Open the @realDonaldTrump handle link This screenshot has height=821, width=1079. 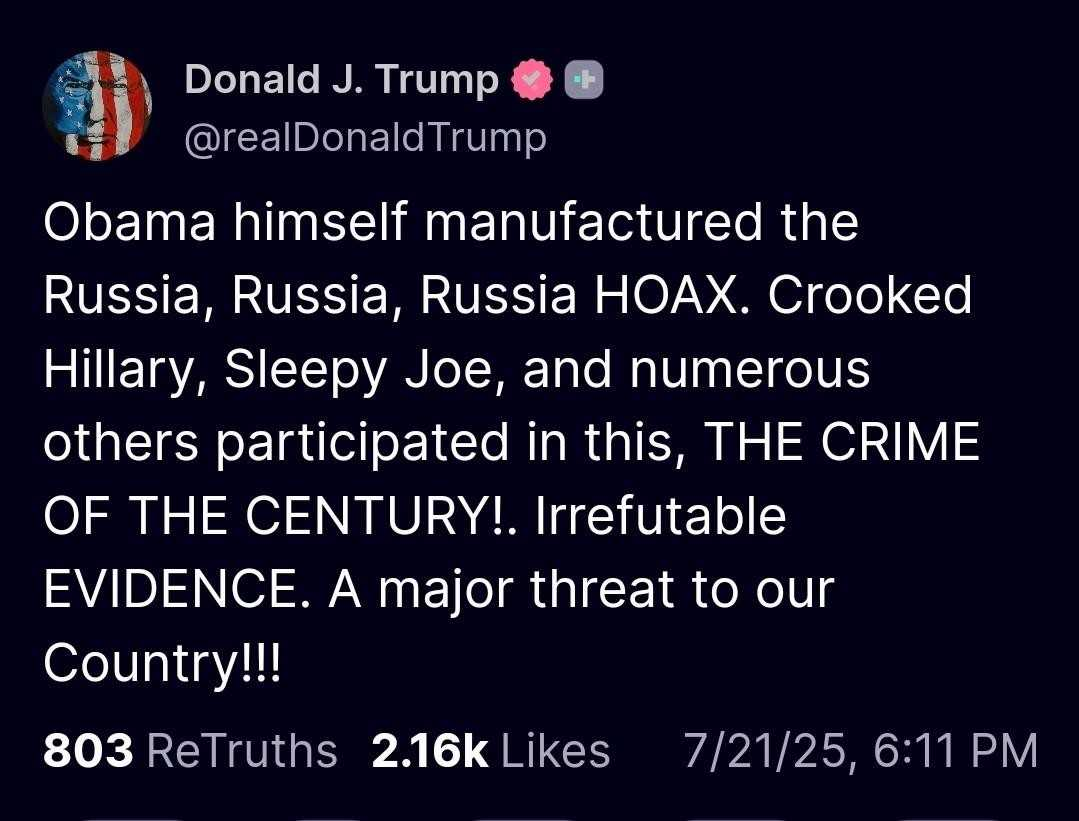pos(365,138)
